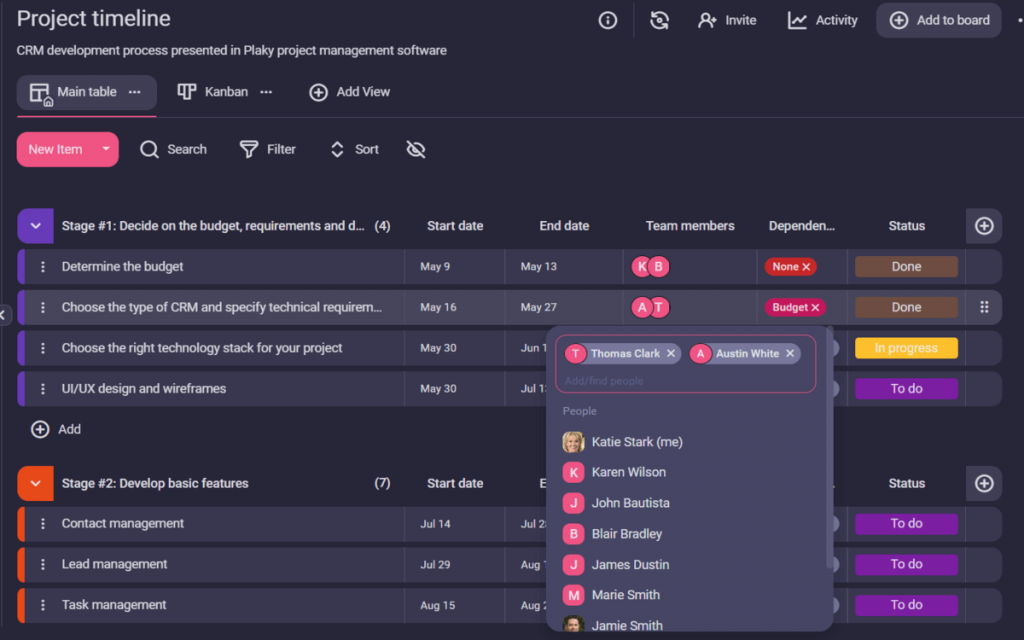Click the board info icon
This screenshot has width=1024, height=640.
pyautogui.click(x=608, y=20)
